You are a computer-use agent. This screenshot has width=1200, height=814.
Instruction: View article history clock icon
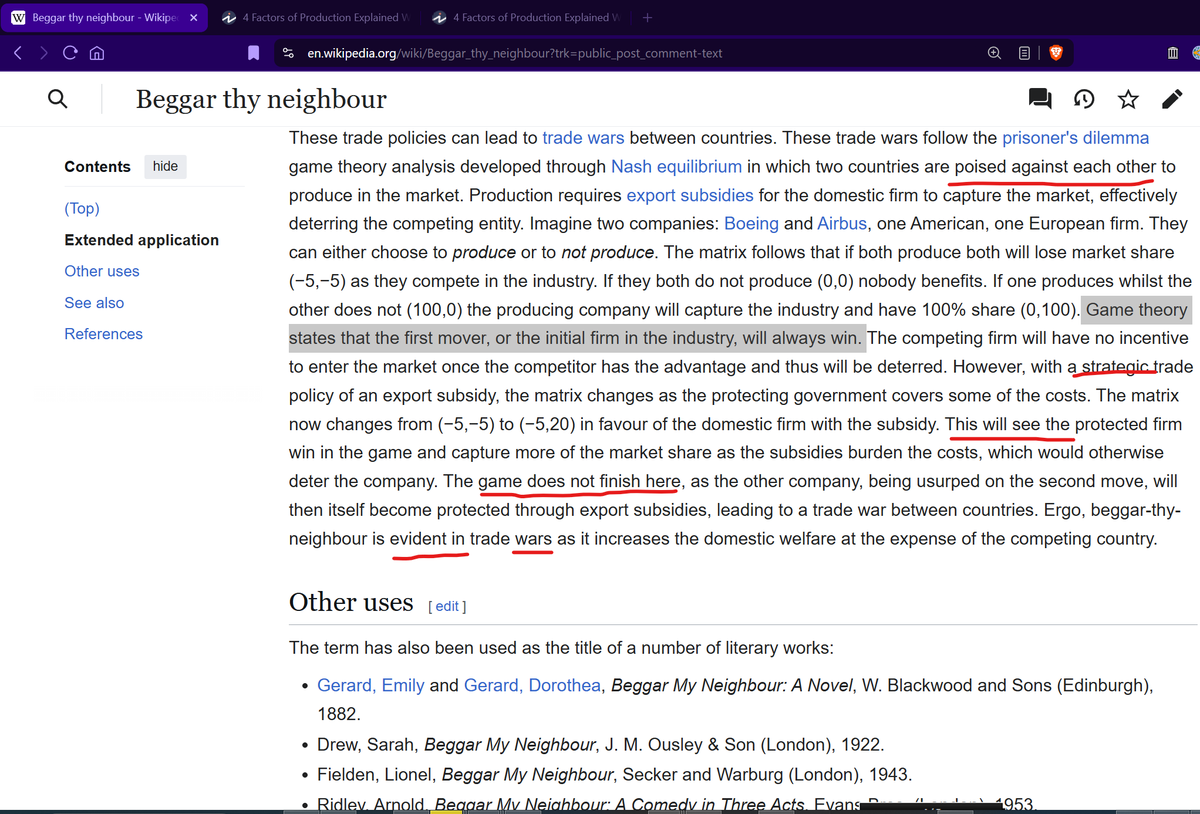1084,98
